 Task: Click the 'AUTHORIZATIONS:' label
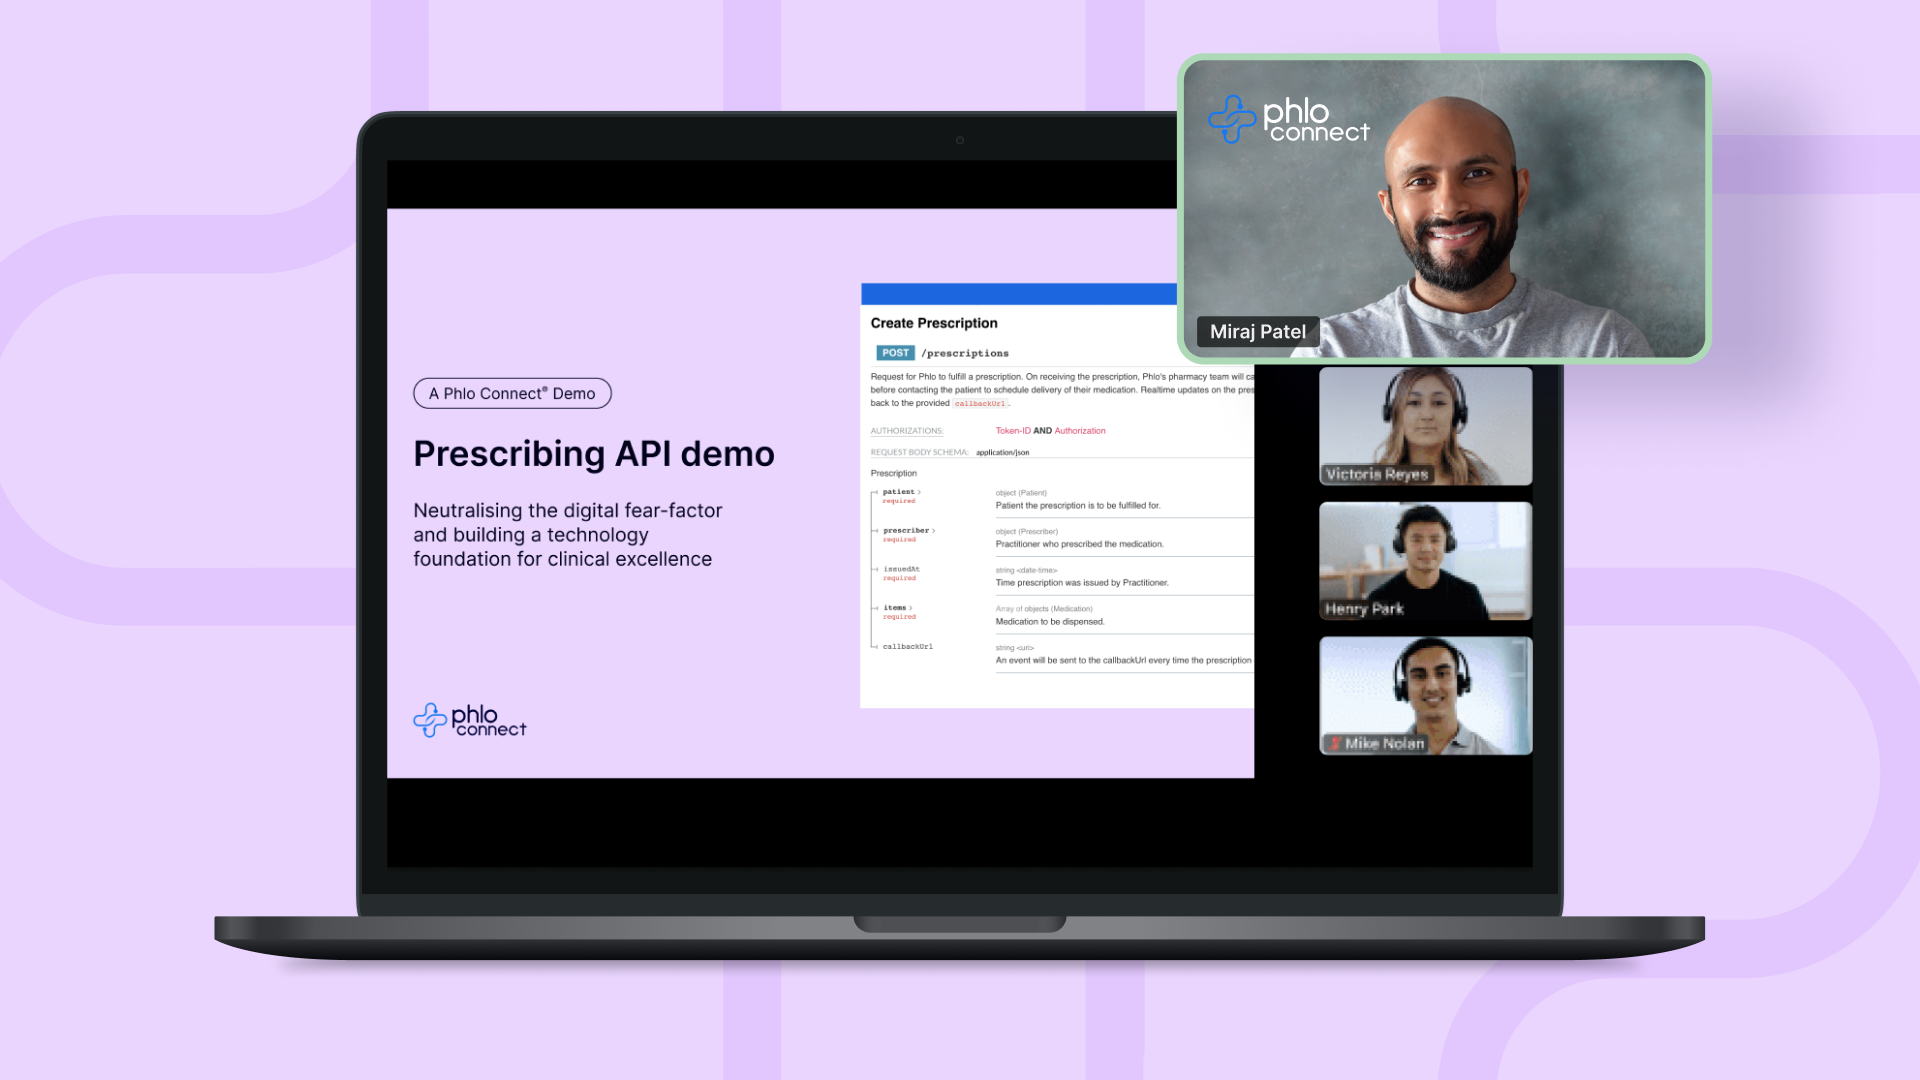coord(907,431)
